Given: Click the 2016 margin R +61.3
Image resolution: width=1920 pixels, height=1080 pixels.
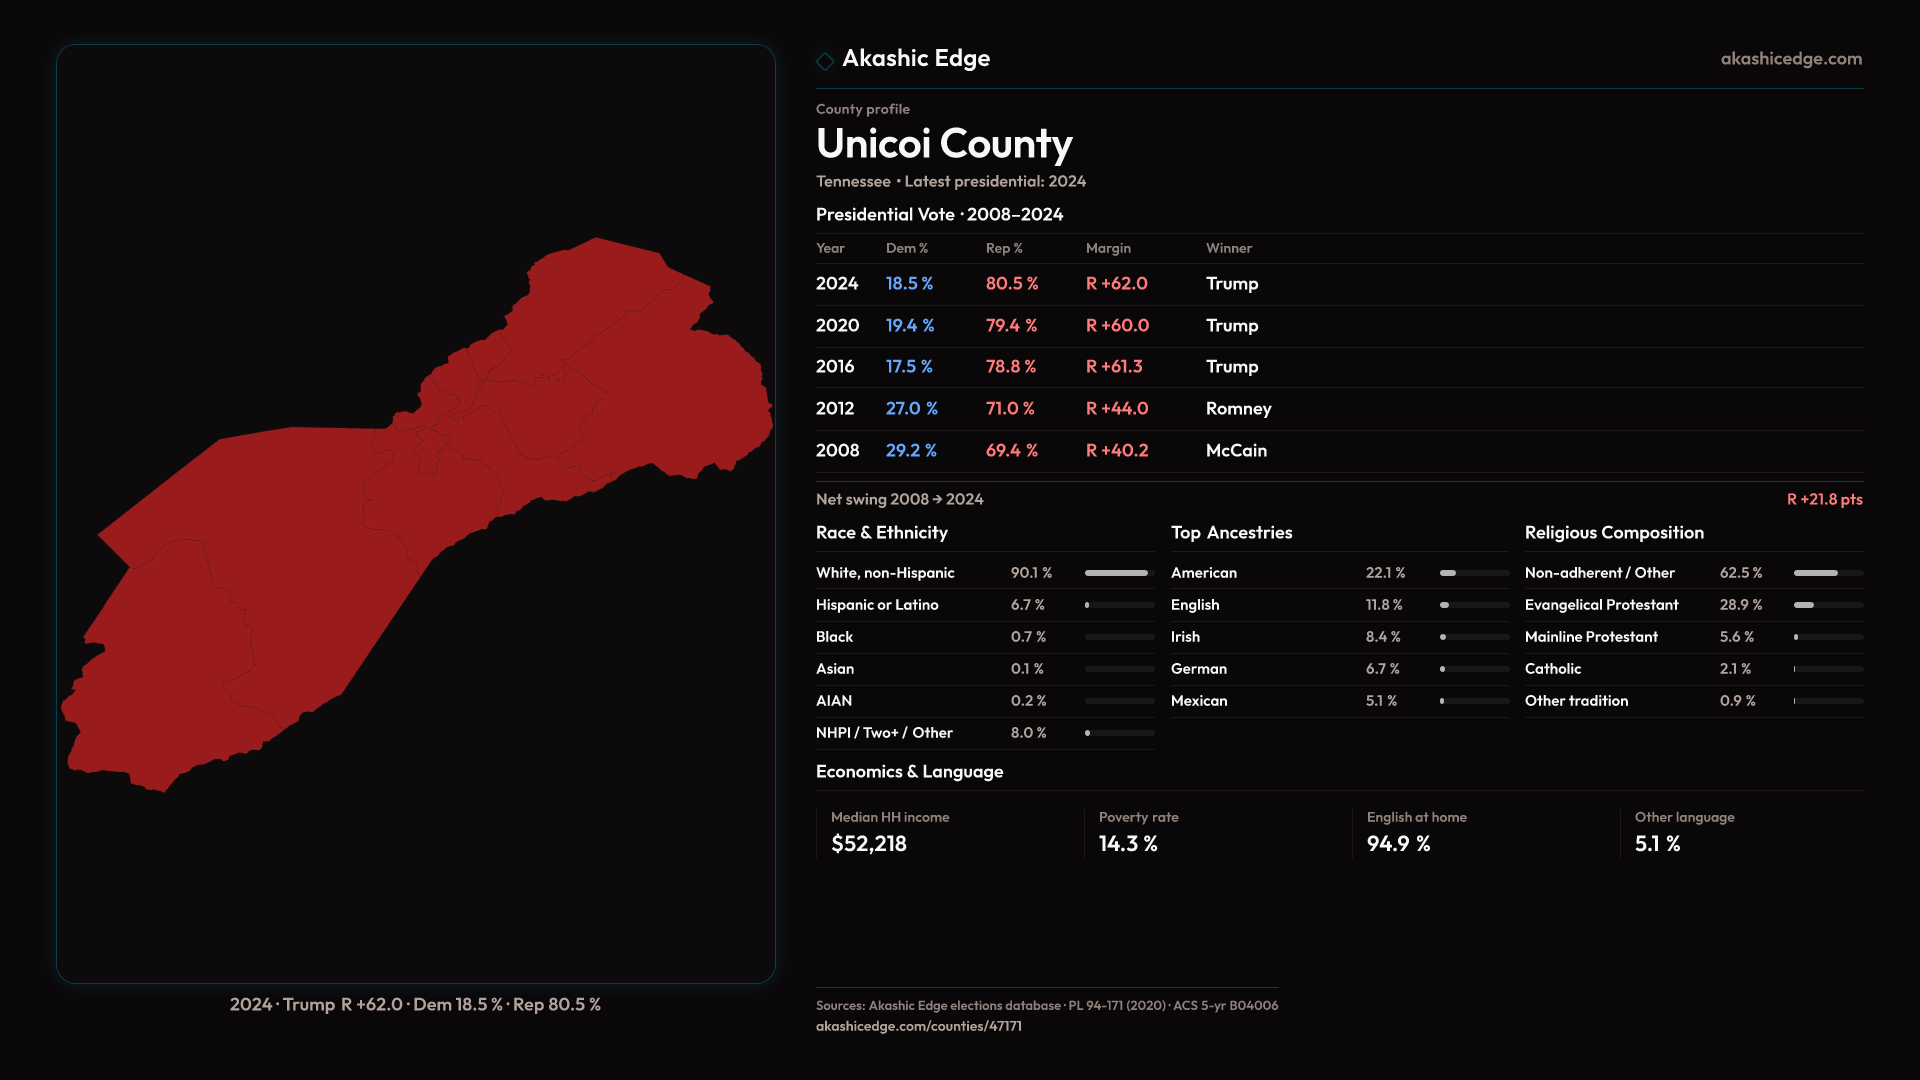Looking at the screenshot, I should pyautogui.click(x=1114, y=367).
